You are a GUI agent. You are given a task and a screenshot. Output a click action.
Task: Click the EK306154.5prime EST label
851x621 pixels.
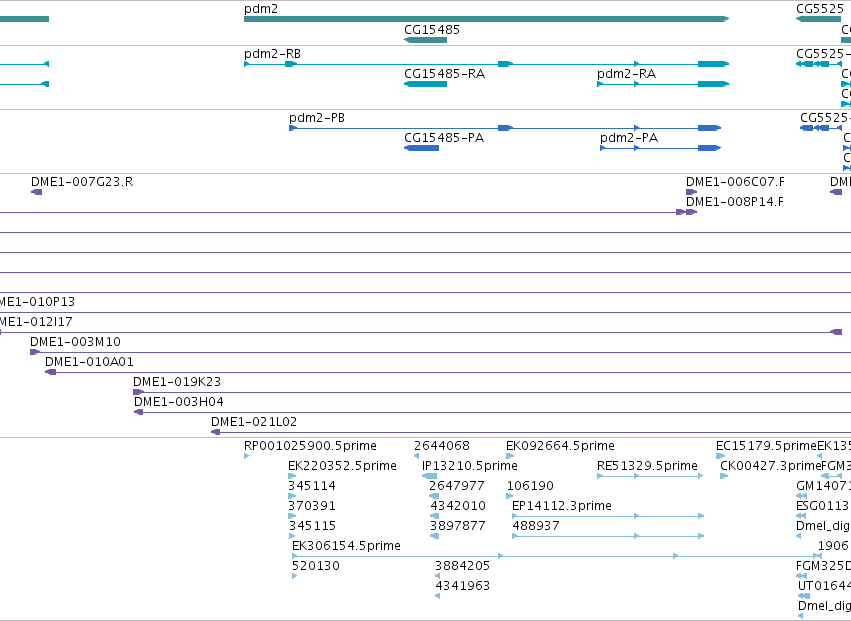click(346, 546)
